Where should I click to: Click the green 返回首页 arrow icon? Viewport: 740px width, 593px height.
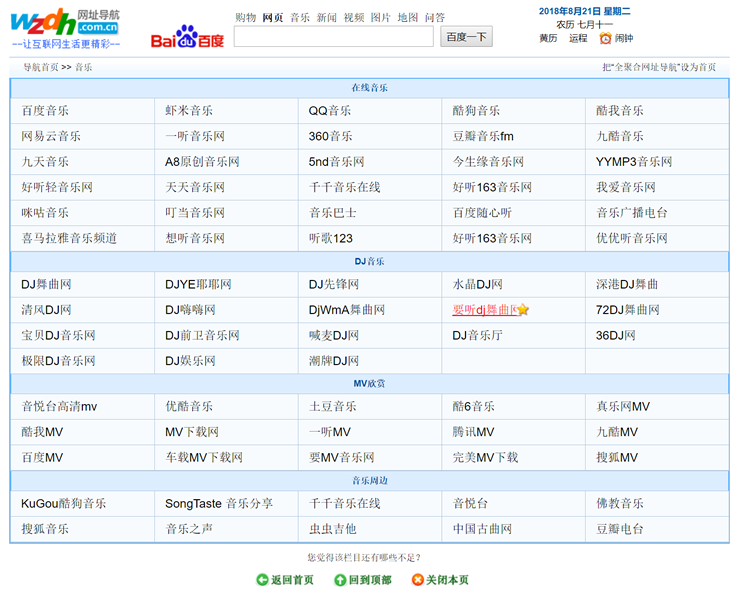262,580
